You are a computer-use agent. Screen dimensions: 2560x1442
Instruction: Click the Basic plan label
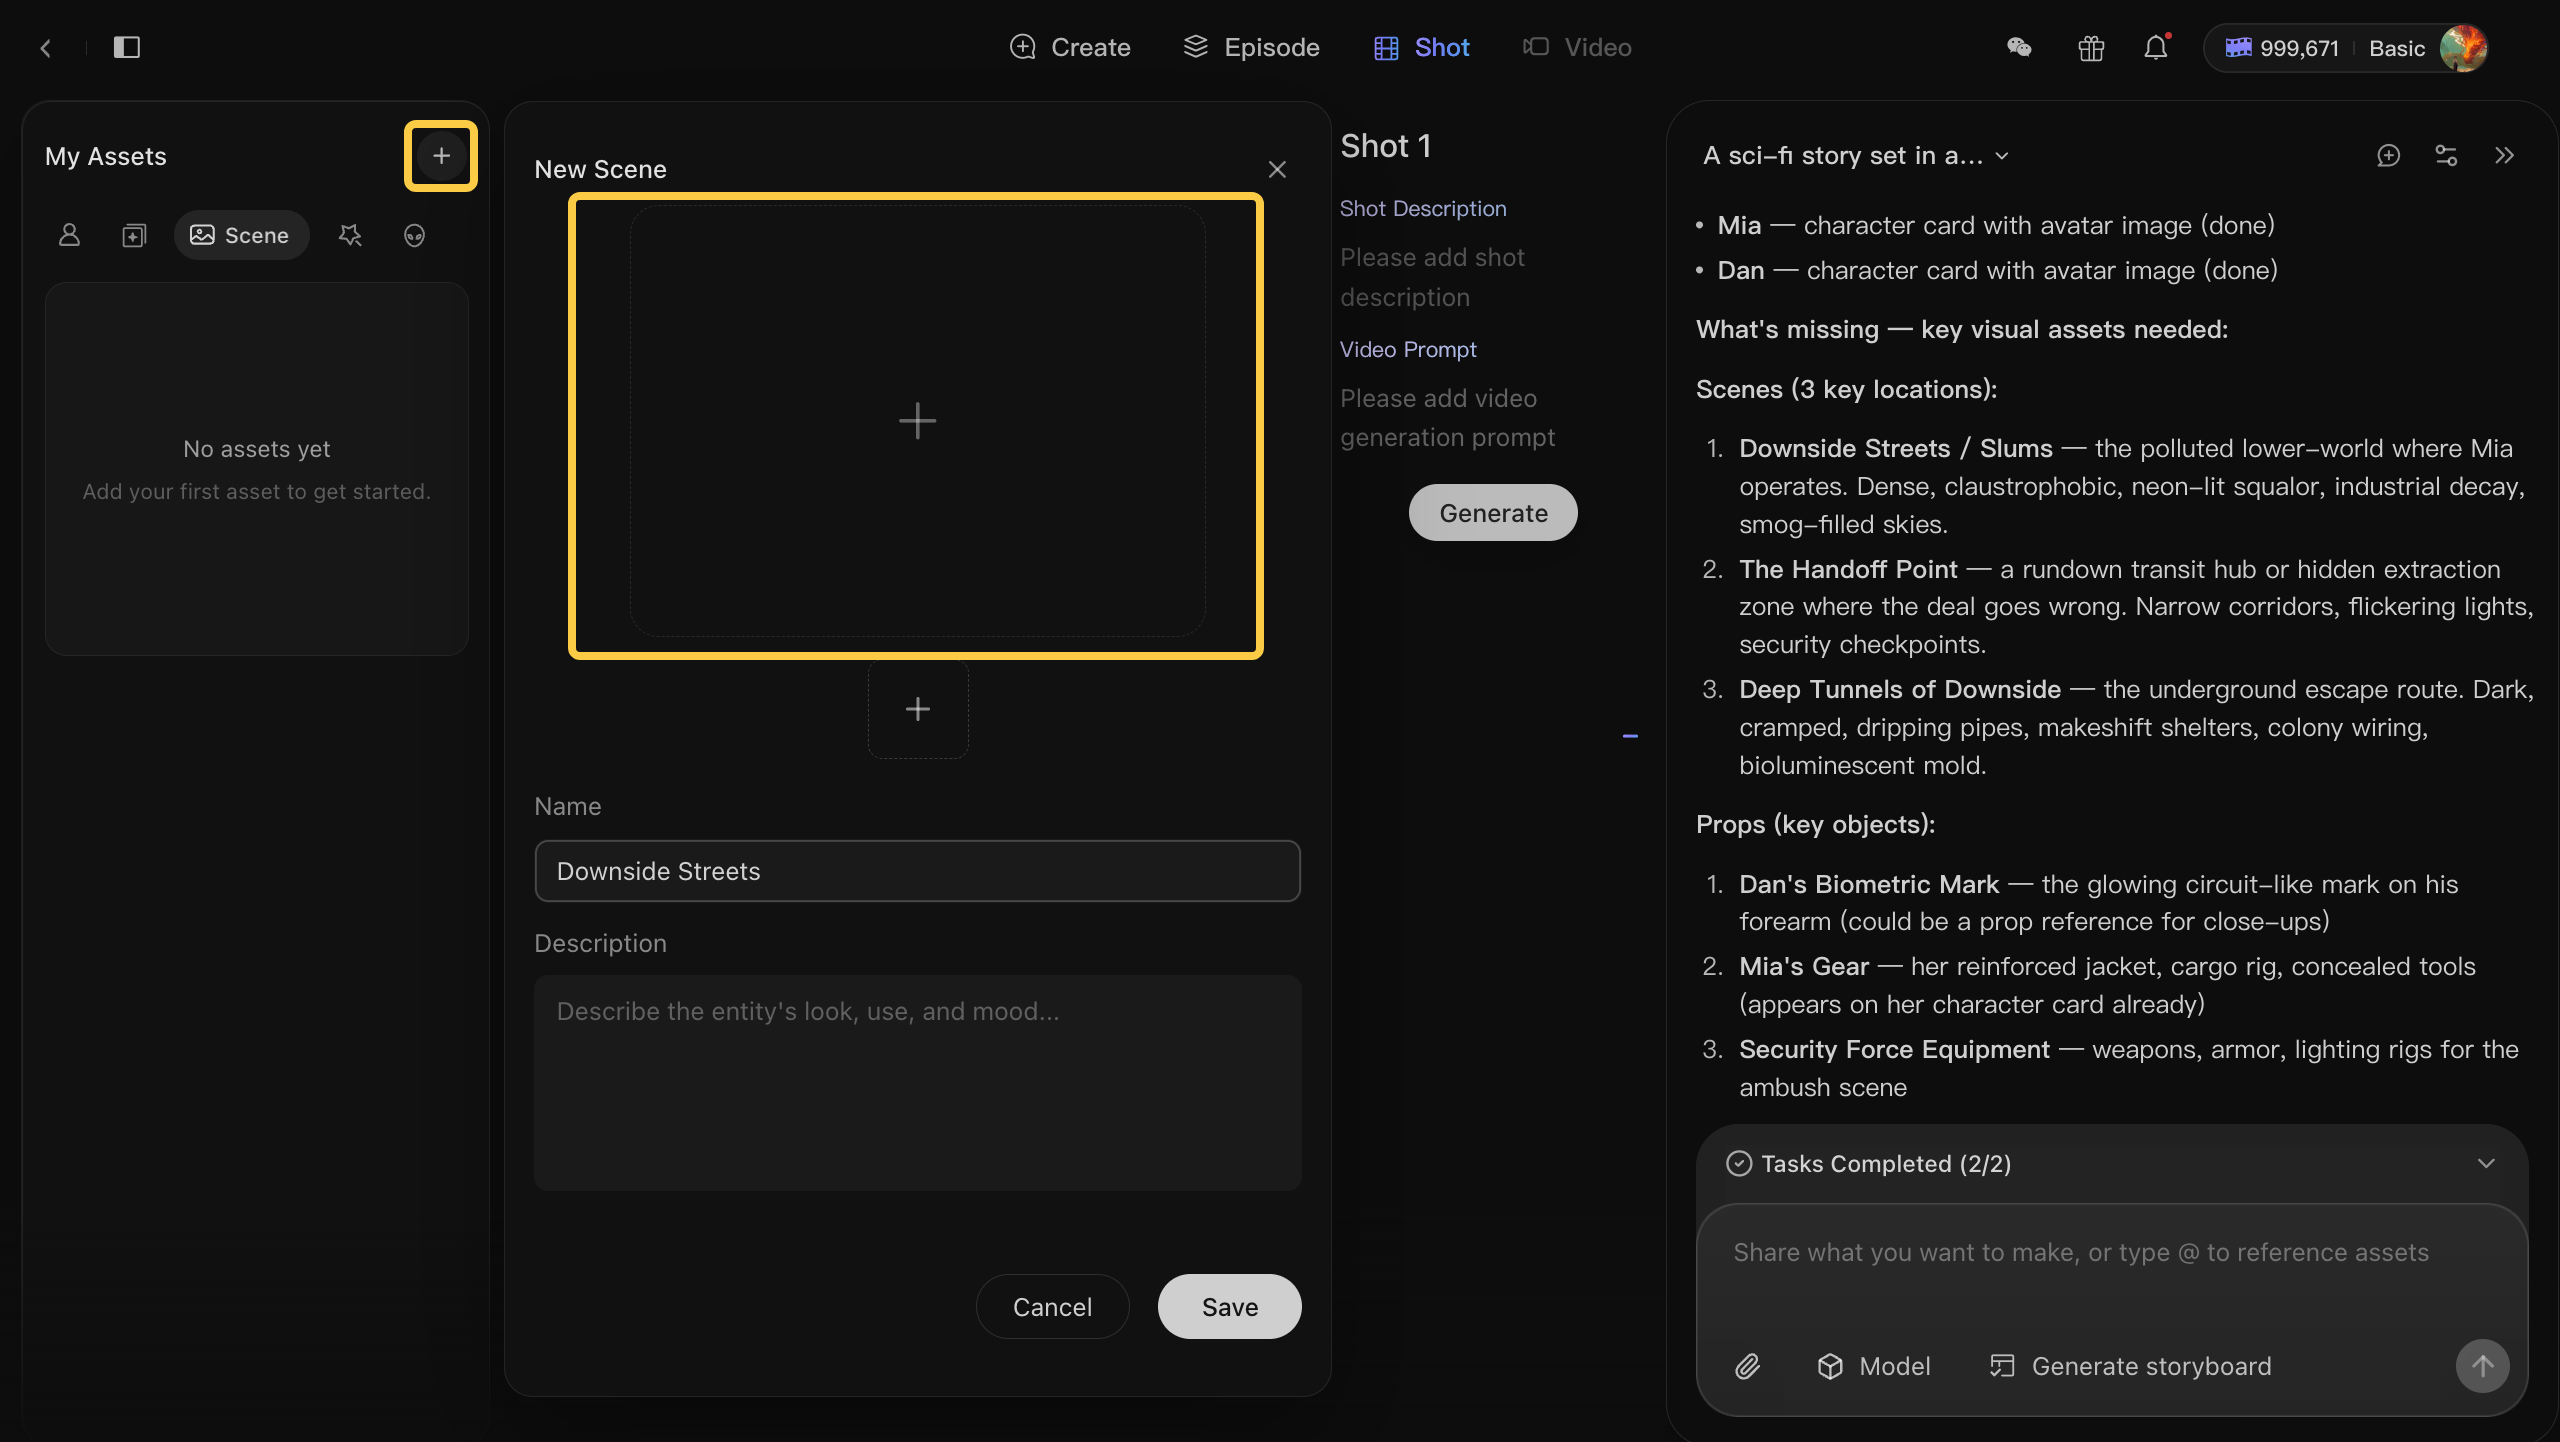2397,48
